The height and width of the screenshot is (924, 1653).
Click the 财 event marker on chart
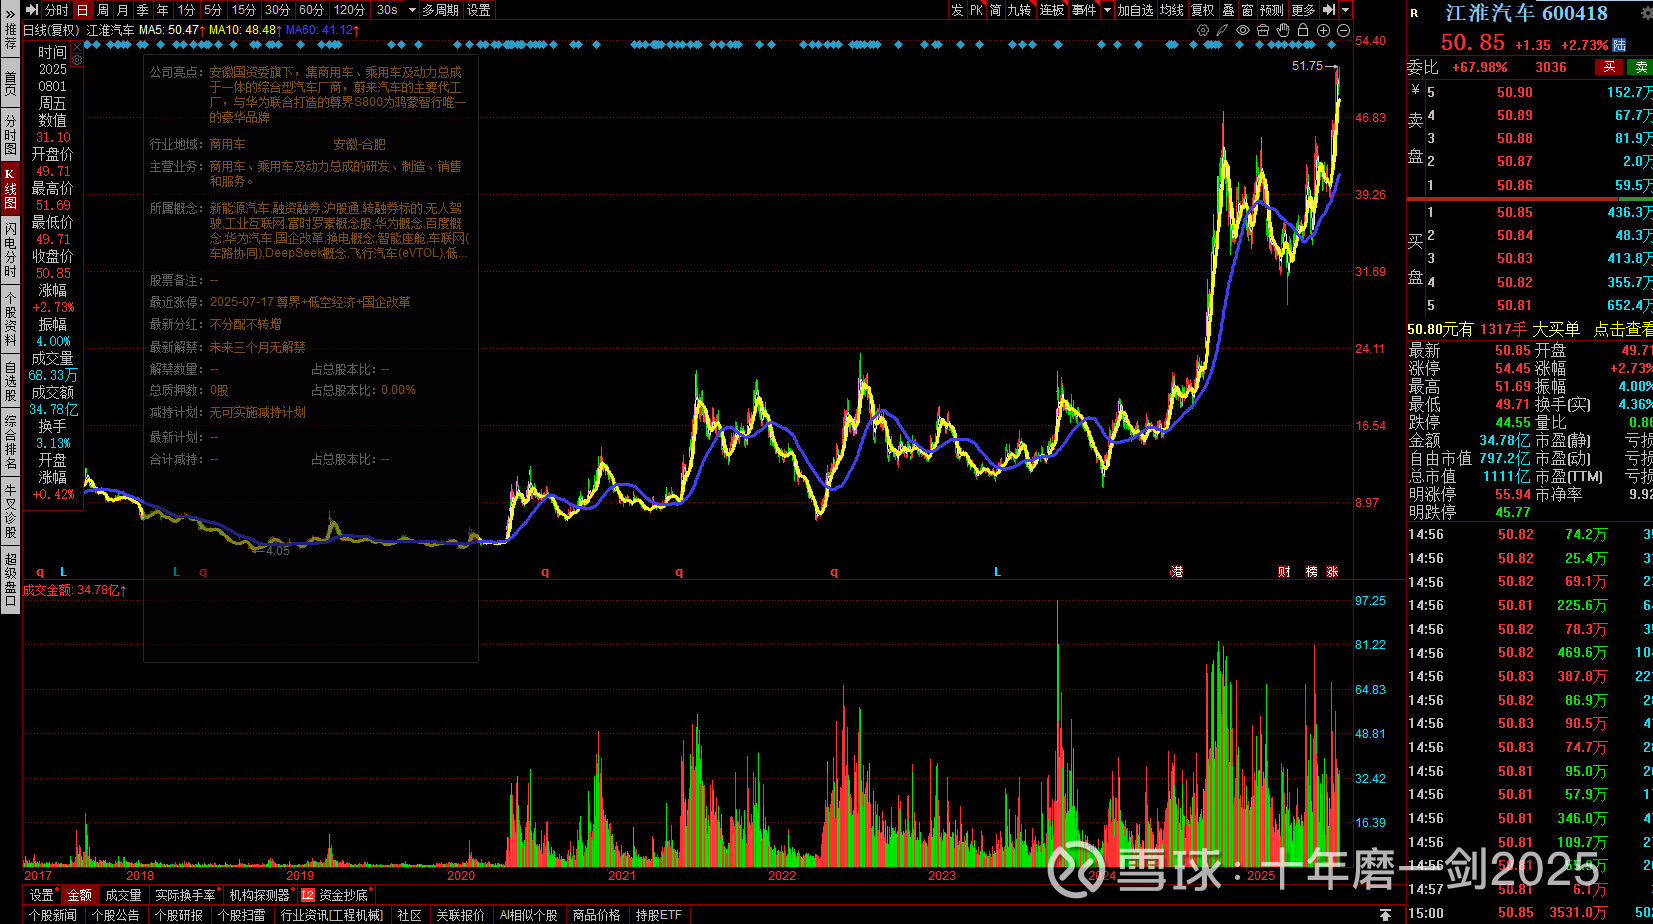pyautogui.click(x=1284, y=572)
